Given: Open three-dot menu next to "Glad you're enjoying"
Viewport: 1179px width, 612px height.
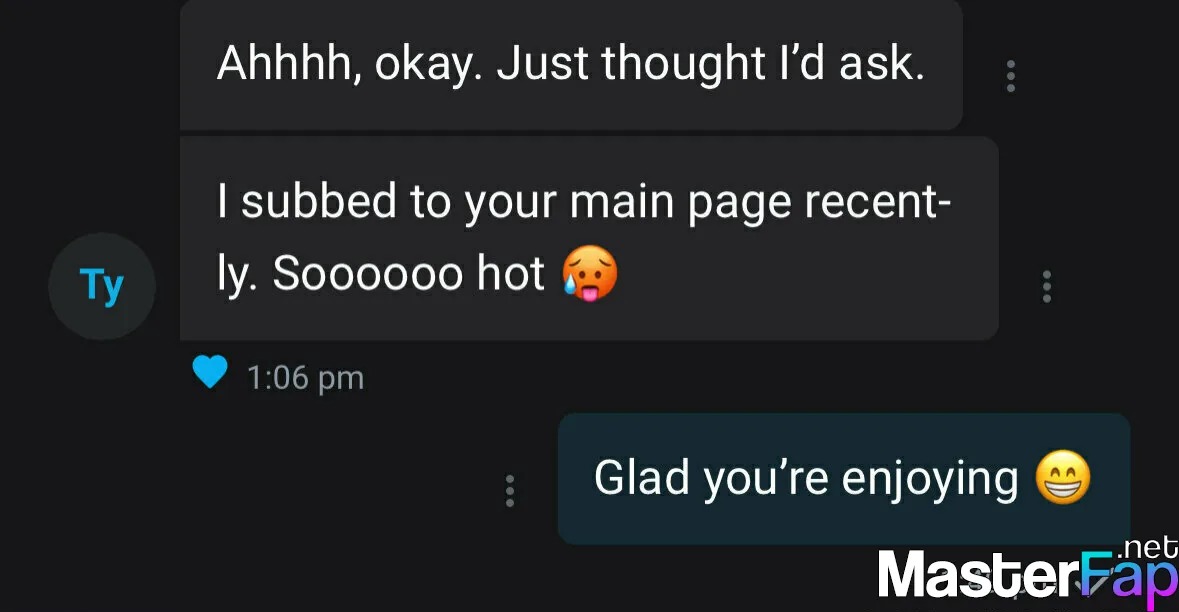Looking at the screenshot, I should click(x=510, y=490).
